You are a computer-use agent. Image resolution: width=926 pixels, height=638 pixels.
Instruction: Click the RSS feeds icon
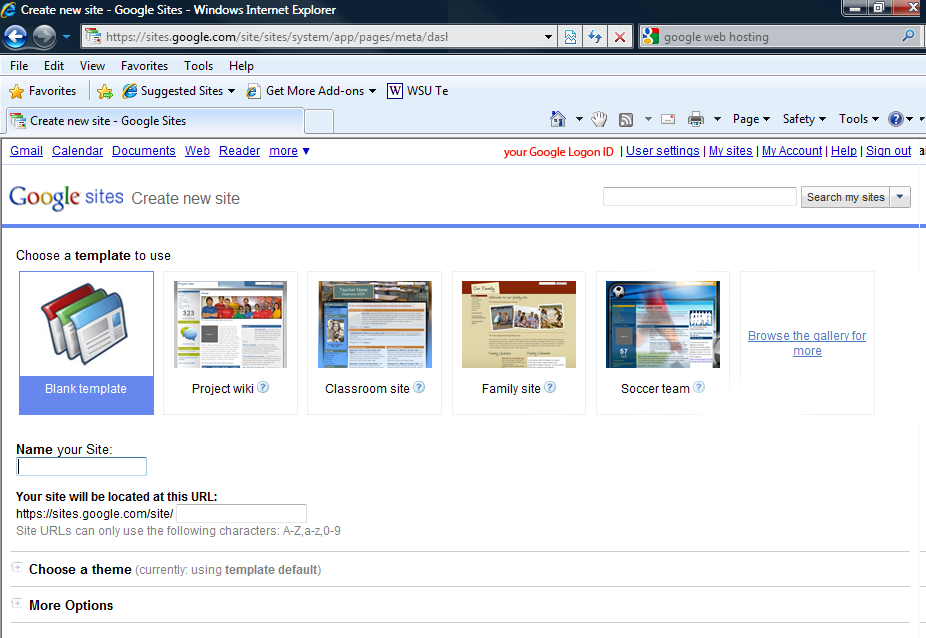[626, 119]
